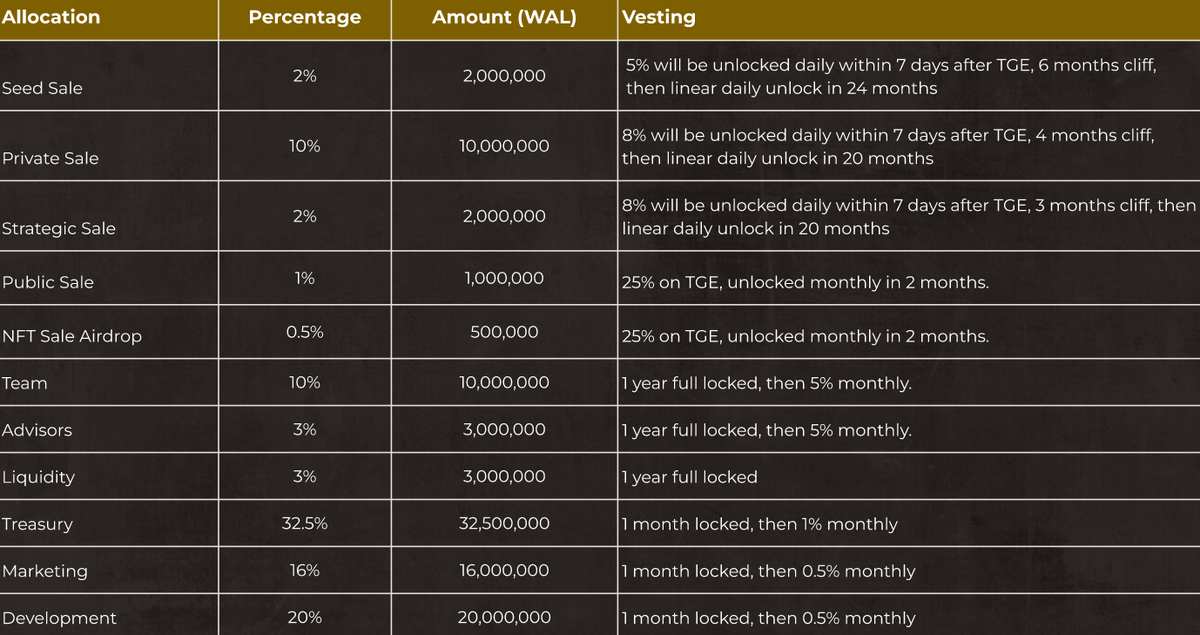Image resolution: width=1200 pixels, height=635 pixels.
Task: Click the Amount (WAL) column header
Action: coord(504,17)
